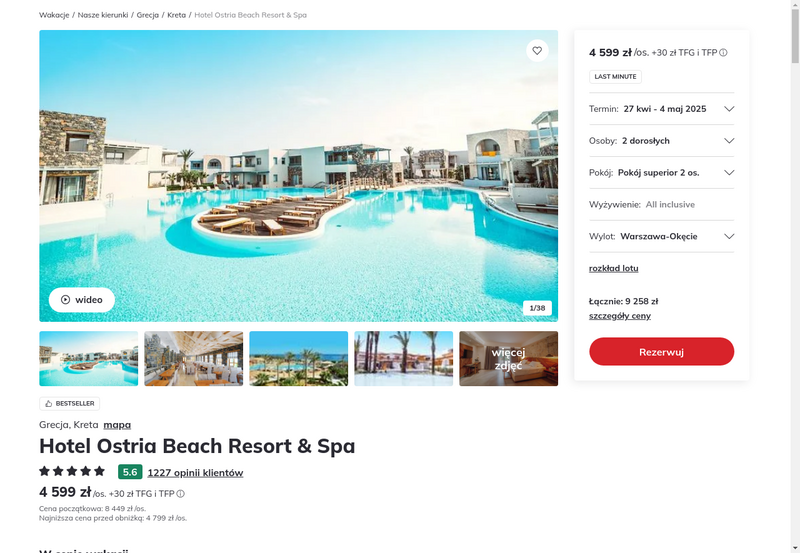Expand the Wylot Warszawa-Okęcie dropdown
The height and width of the screenshot is (553, 800).
(x=661, y=236)
